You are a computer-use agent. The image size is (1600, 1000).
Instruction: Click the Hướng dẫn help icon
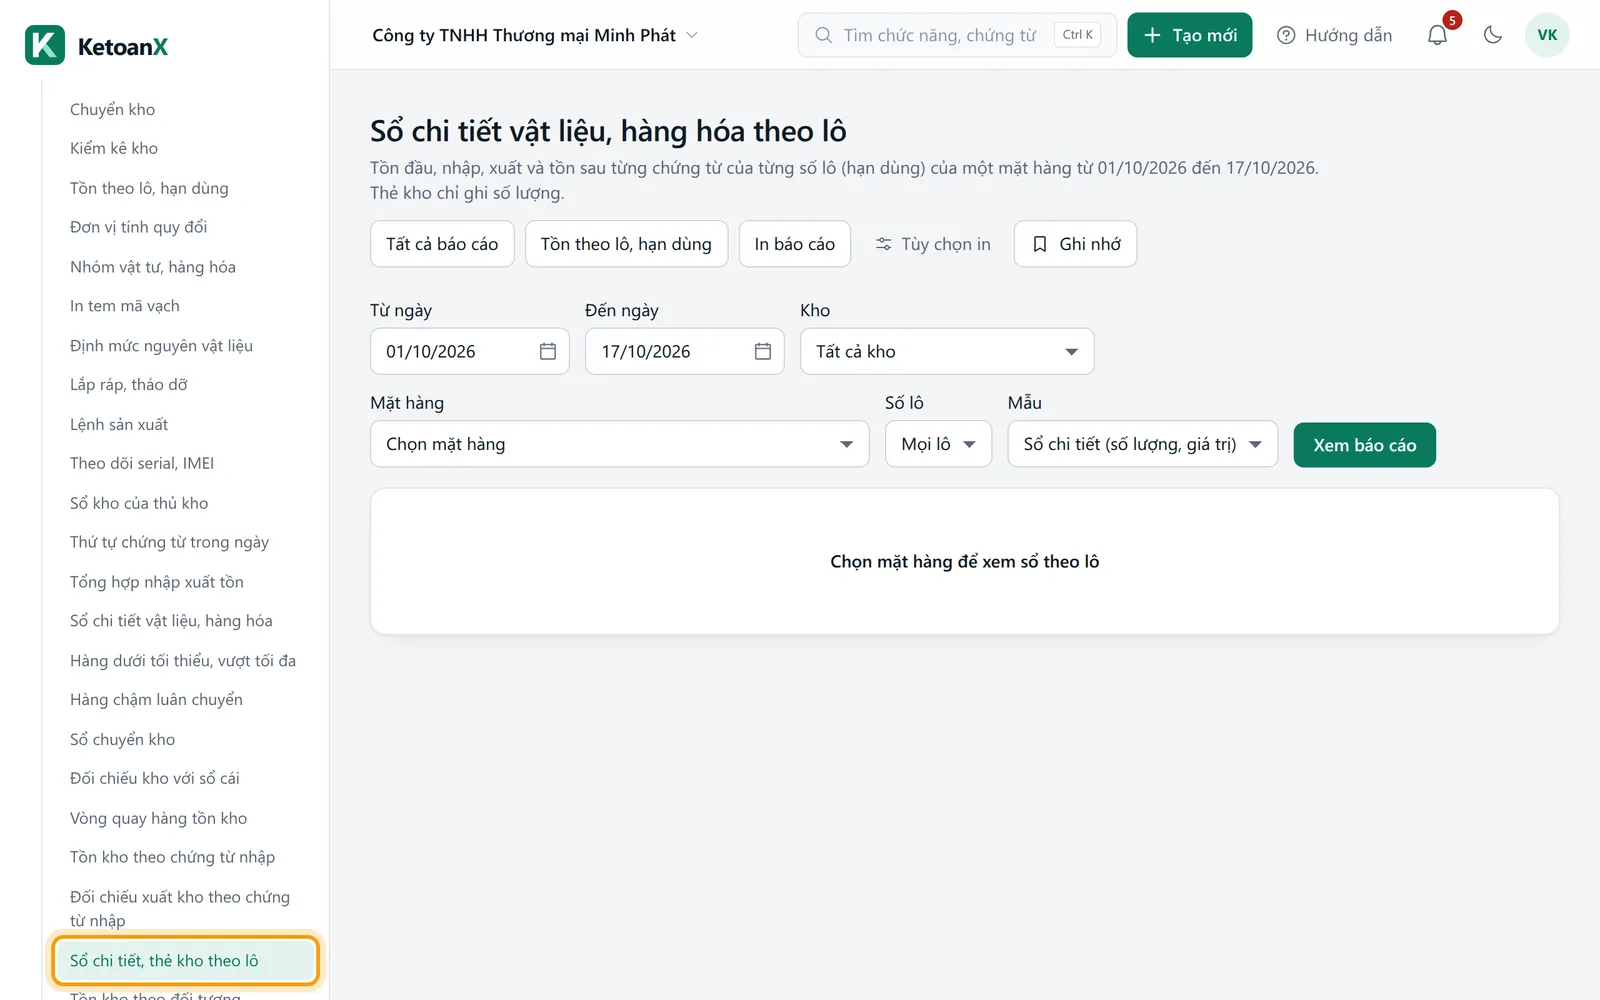click(x=1286, y=35)
